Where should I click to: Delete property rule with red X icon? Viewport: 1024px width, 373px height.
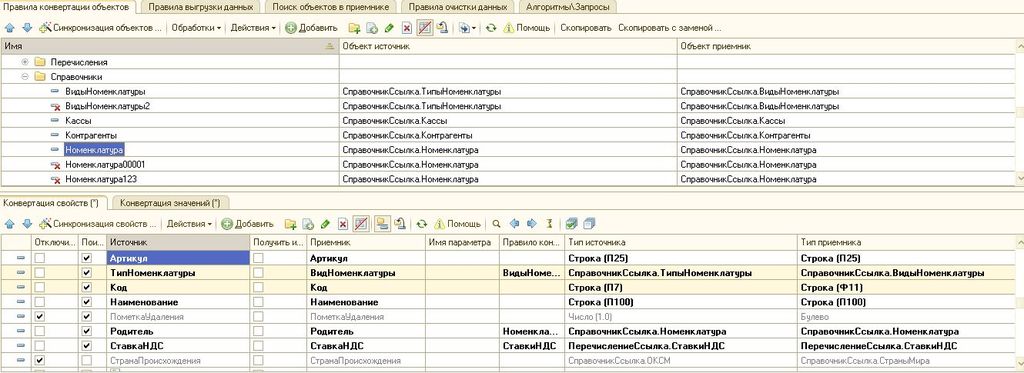click(x=342, y=223)
